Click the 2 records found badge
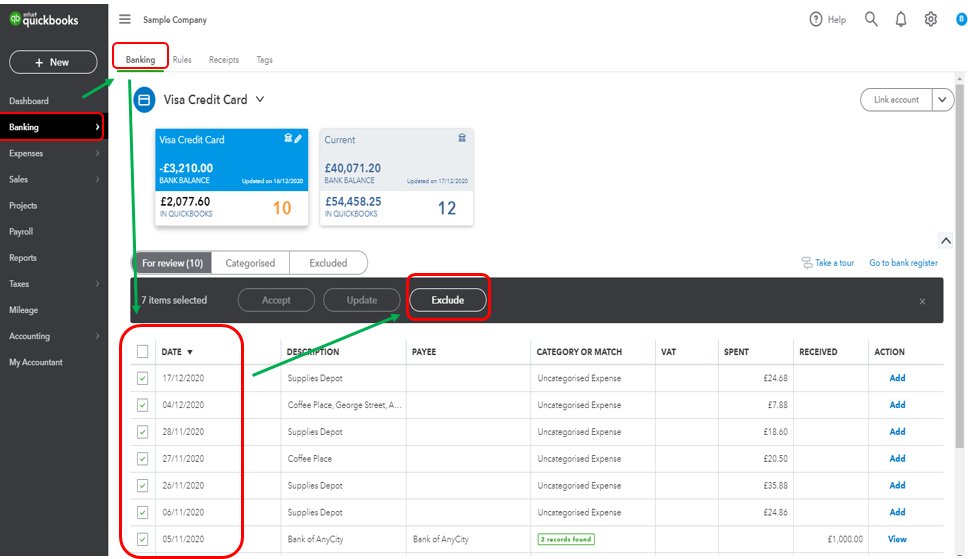968x559 pixels. [566, 539]
